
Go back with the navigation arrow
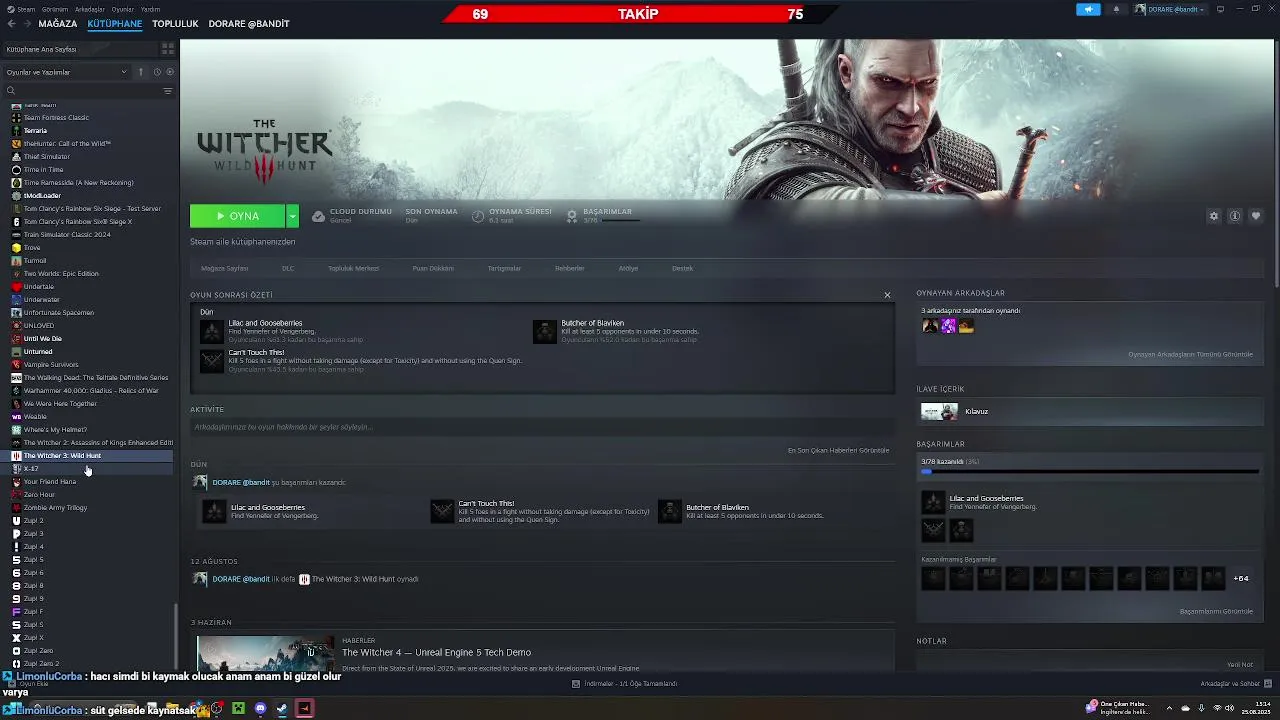pyautogui.click(x=12, y=23)
